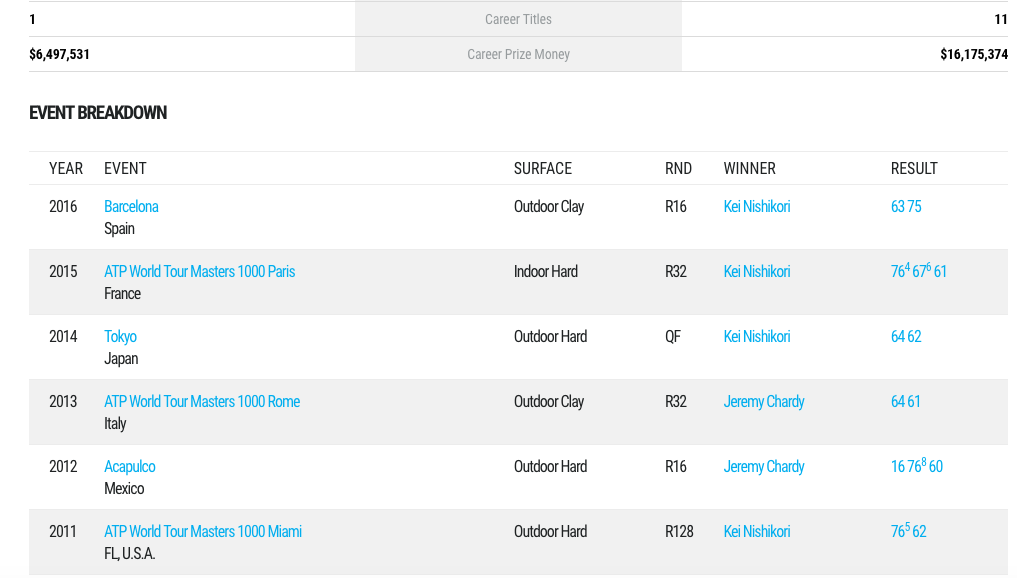
Task: Open the 64 61 Rome result
Action: point(905,401)
